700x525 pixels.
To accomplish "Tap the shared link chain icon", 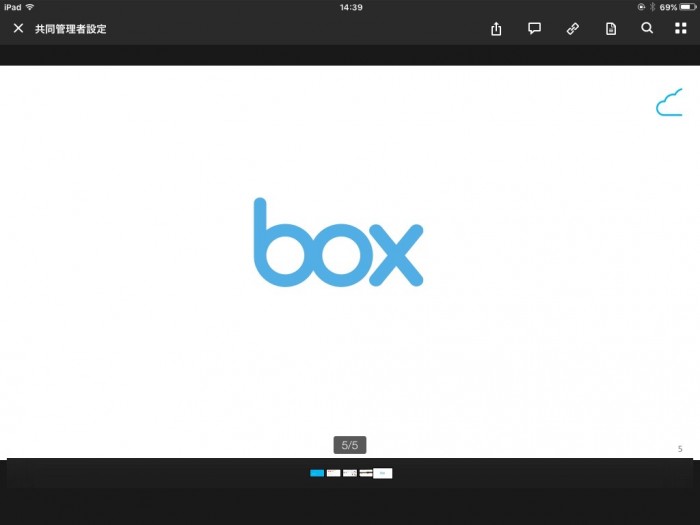I will pyautogui.click(x=573, y=29).
